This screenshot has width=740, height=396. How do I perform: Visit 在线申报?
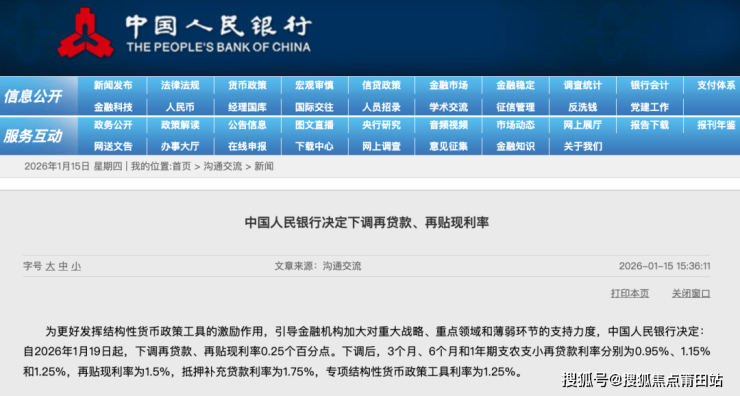(247, 146)
